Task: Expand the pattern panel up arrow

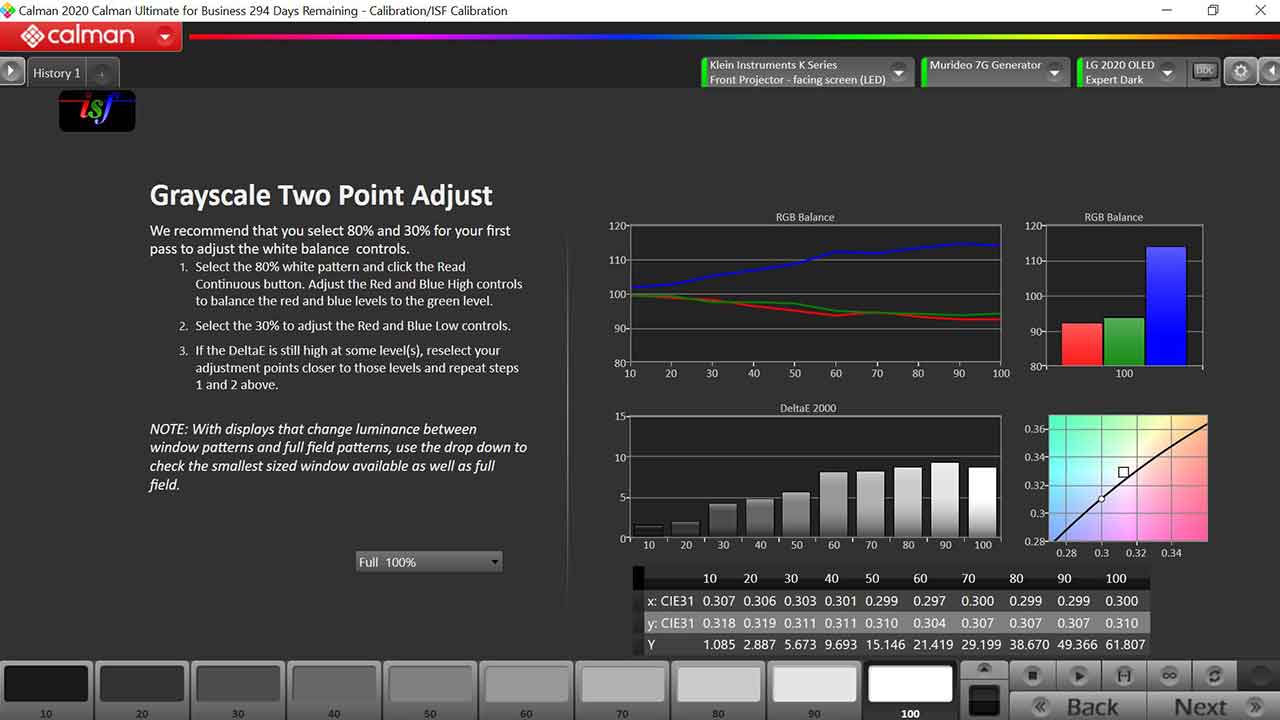Action: 984,669
